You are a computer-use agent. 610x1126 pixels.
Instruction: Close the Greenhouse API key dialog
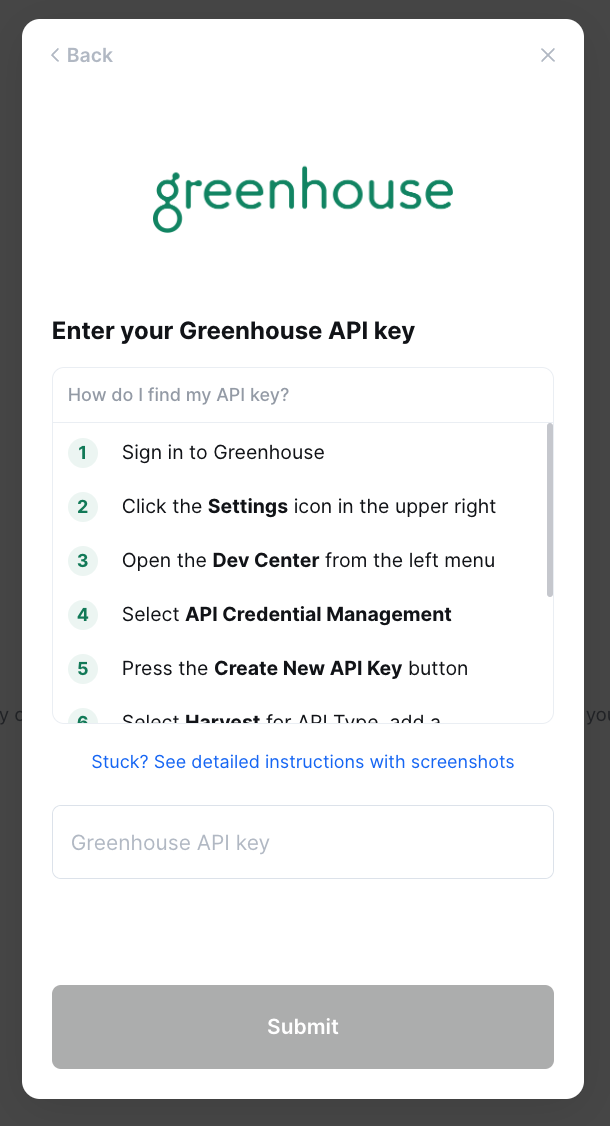tap(547, 55)
